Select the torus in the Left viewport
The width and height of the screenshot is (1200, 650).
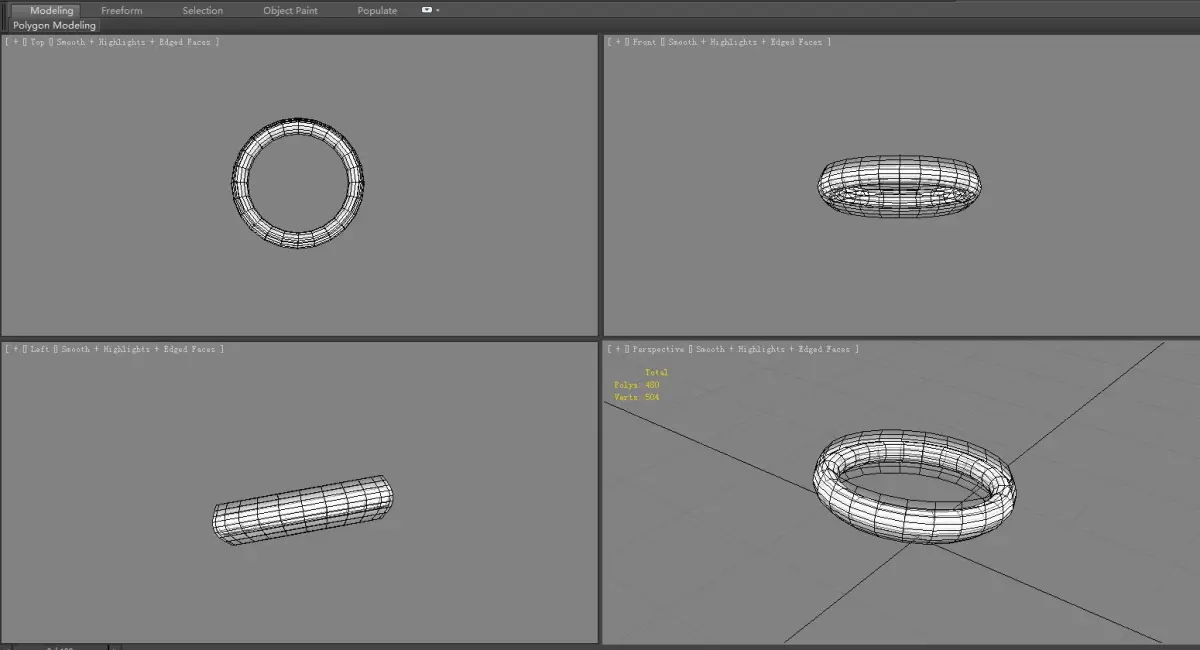pyautogui.click(x=302, y=509)
